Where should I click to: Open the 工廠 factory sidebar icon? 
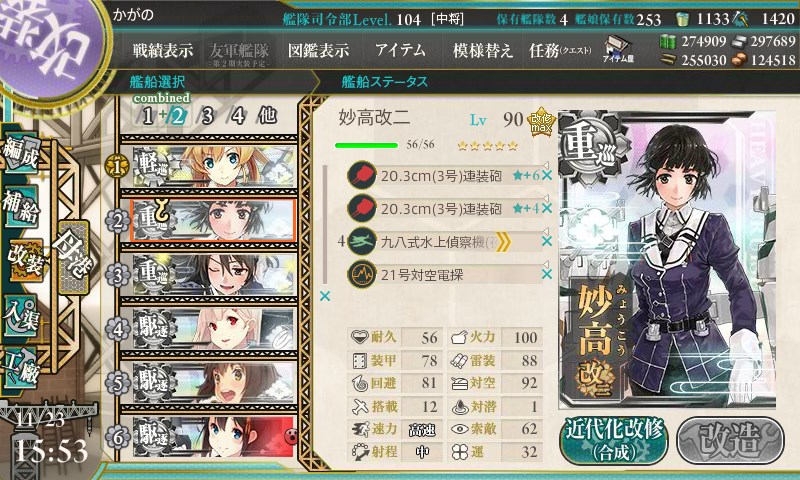point(20,366)
